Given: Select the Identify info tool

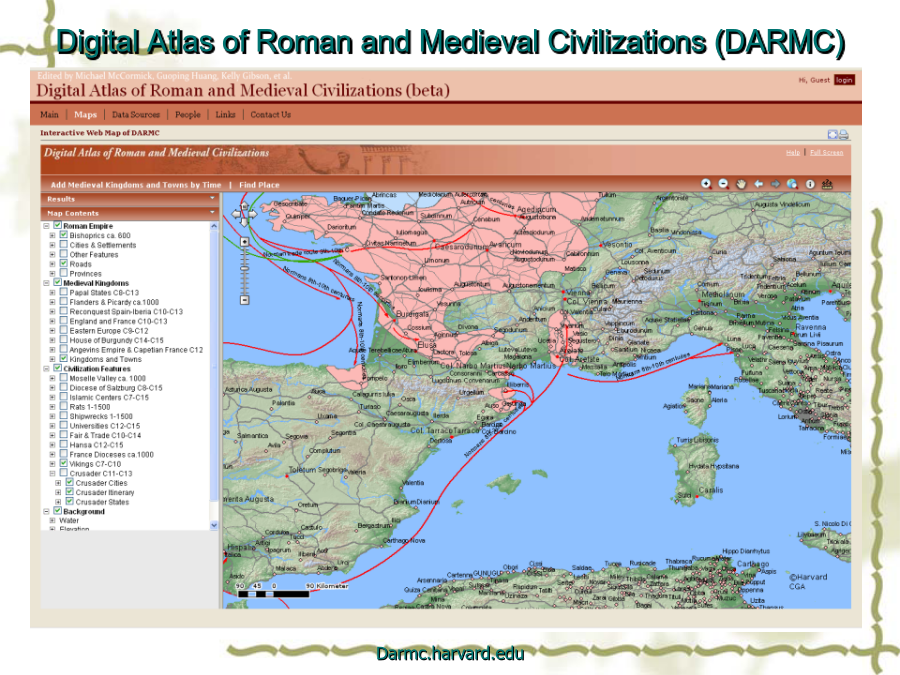Looking at the screenshot, I should 810,184.
